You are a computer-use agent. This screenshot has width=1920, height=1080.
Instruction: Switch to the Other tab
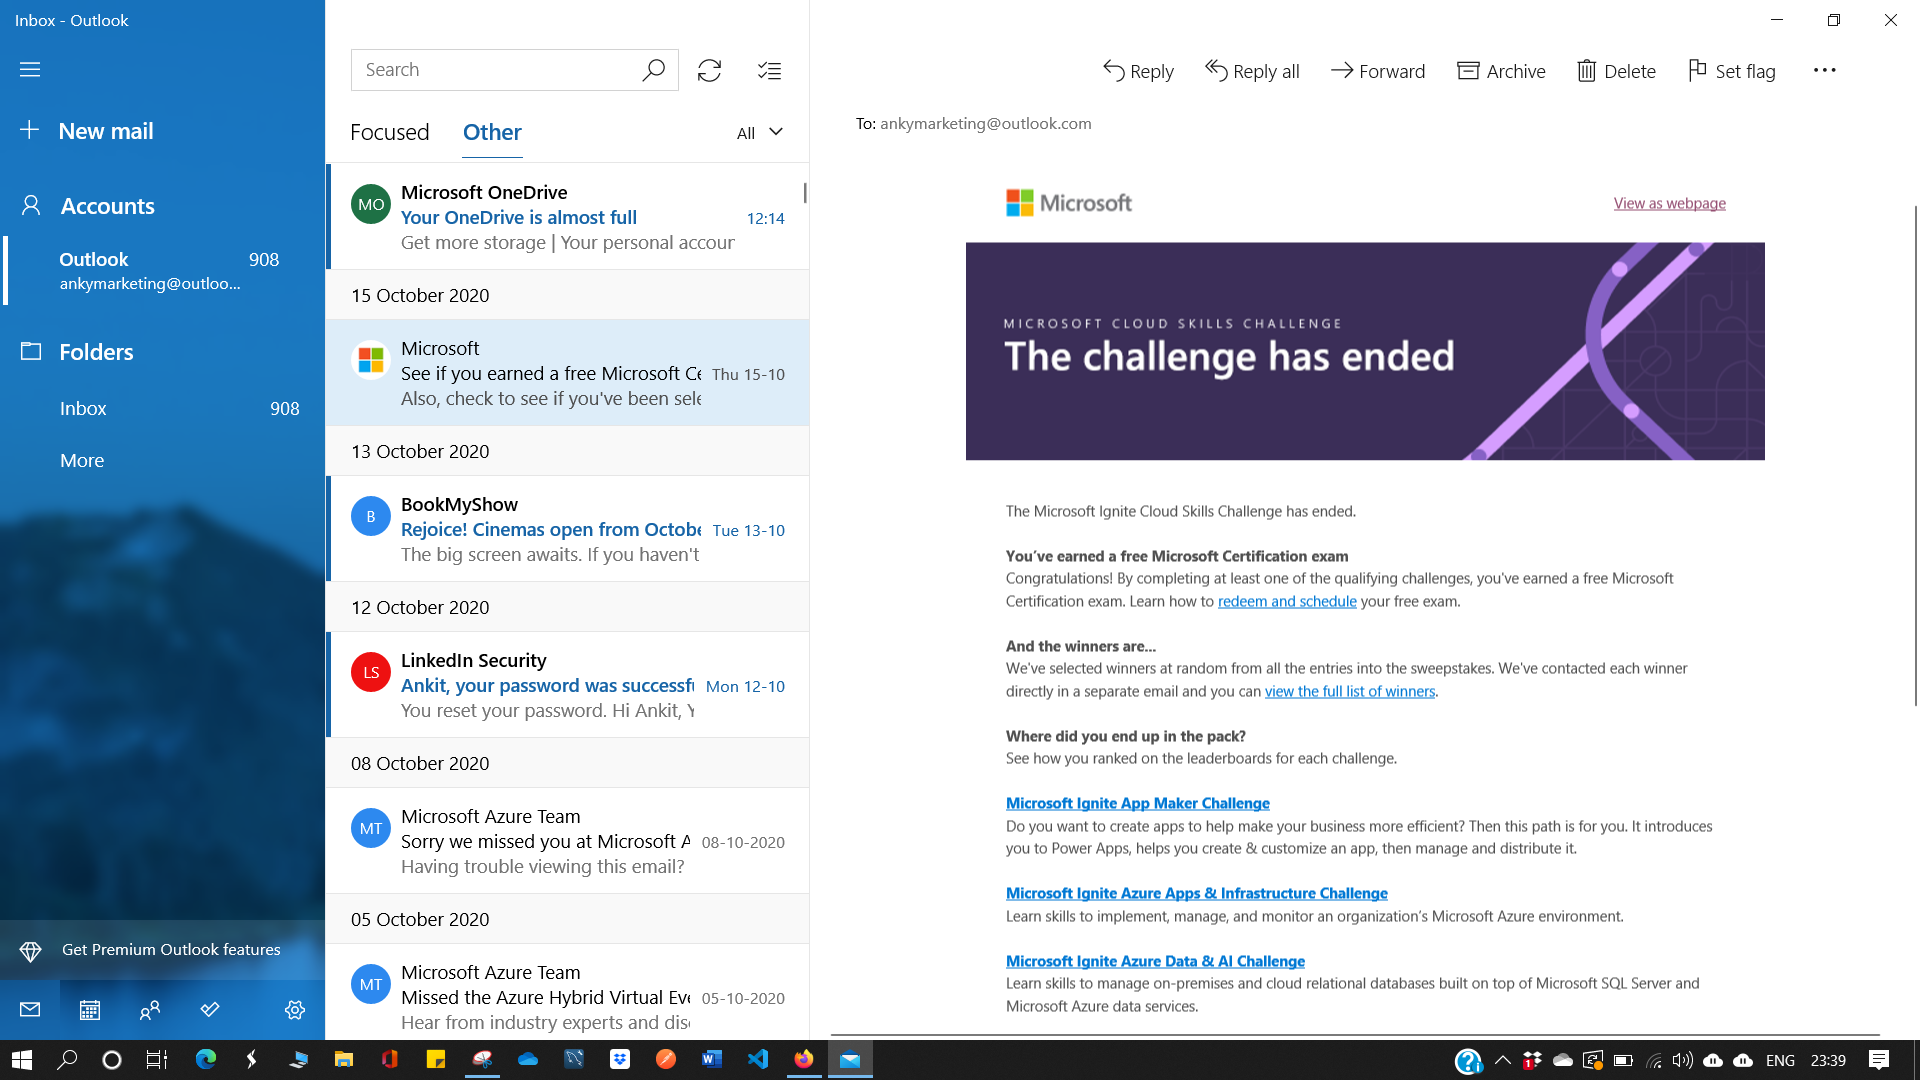click(492, 132)
